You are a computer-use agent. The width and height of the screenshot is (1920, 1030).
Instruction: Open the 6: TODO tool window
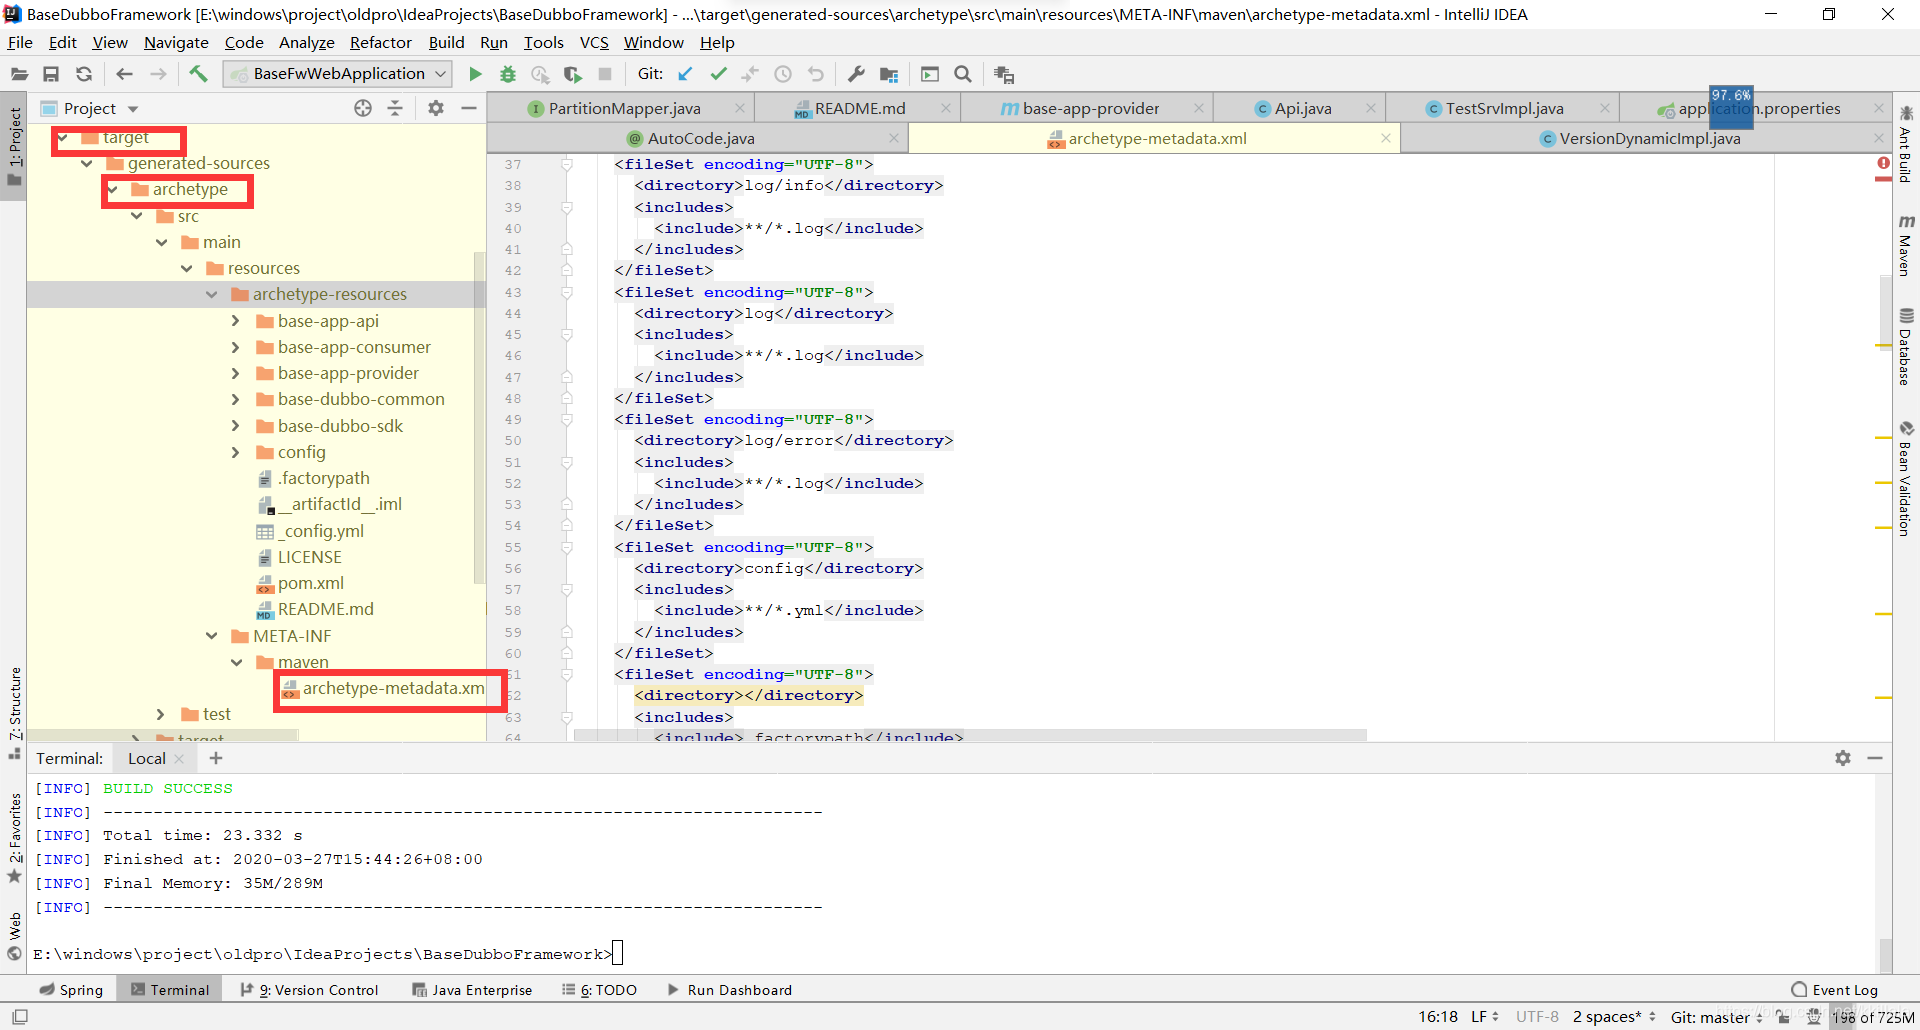pos(599,990)
